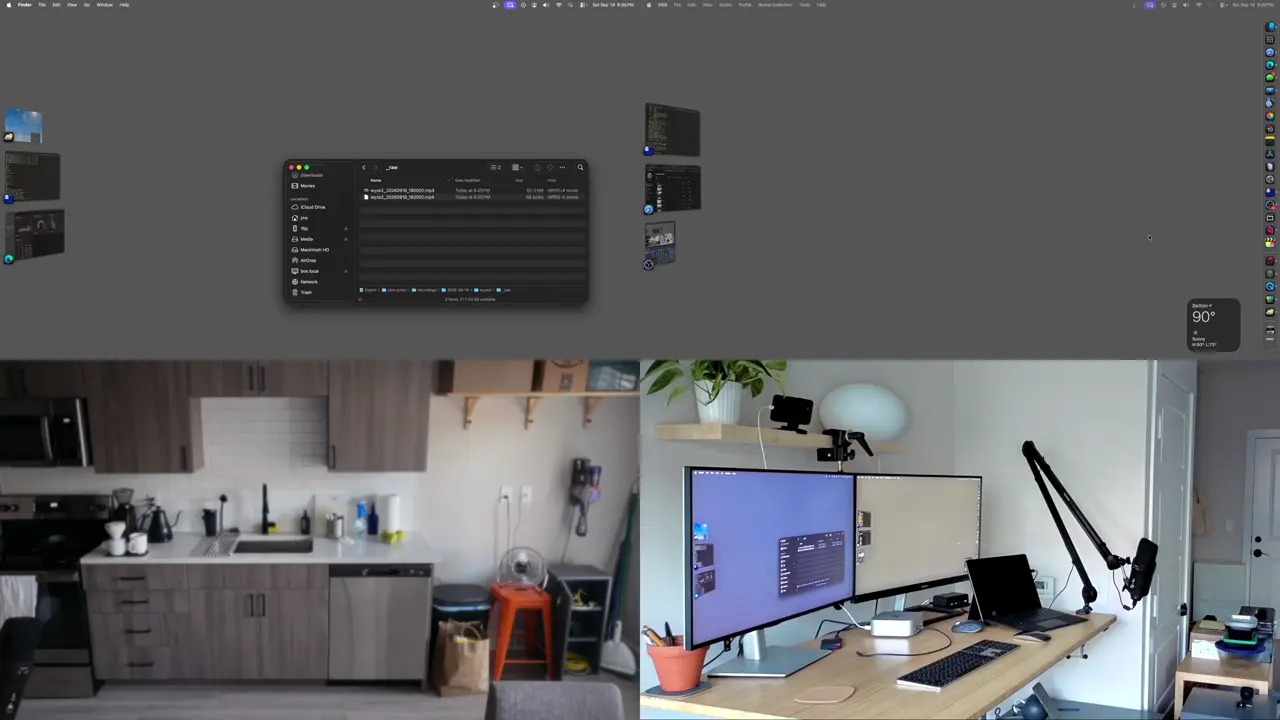This screenshot has height=720, width=1280.
Task: Open the Finder more actions ellipsis button
Action: (562, 167)
